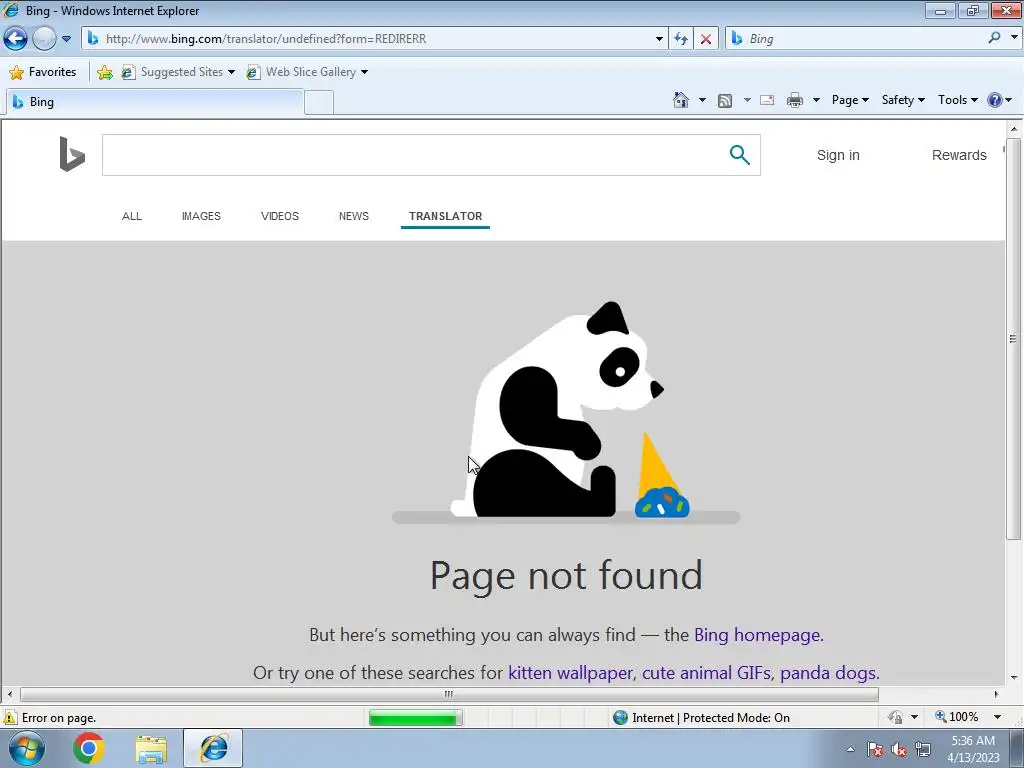Click the Back navigation button
The width and height of the screenshot is (1024, 768).
[x=15, y=39]
